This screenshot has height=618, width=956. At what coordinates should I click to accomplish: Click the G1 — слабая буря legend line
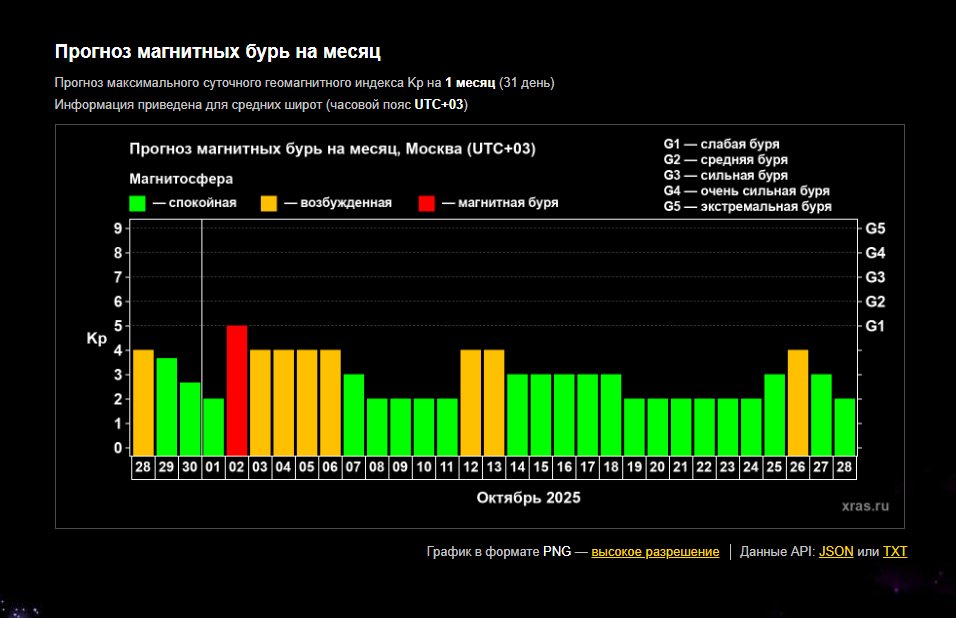click(x=721, y=144)
